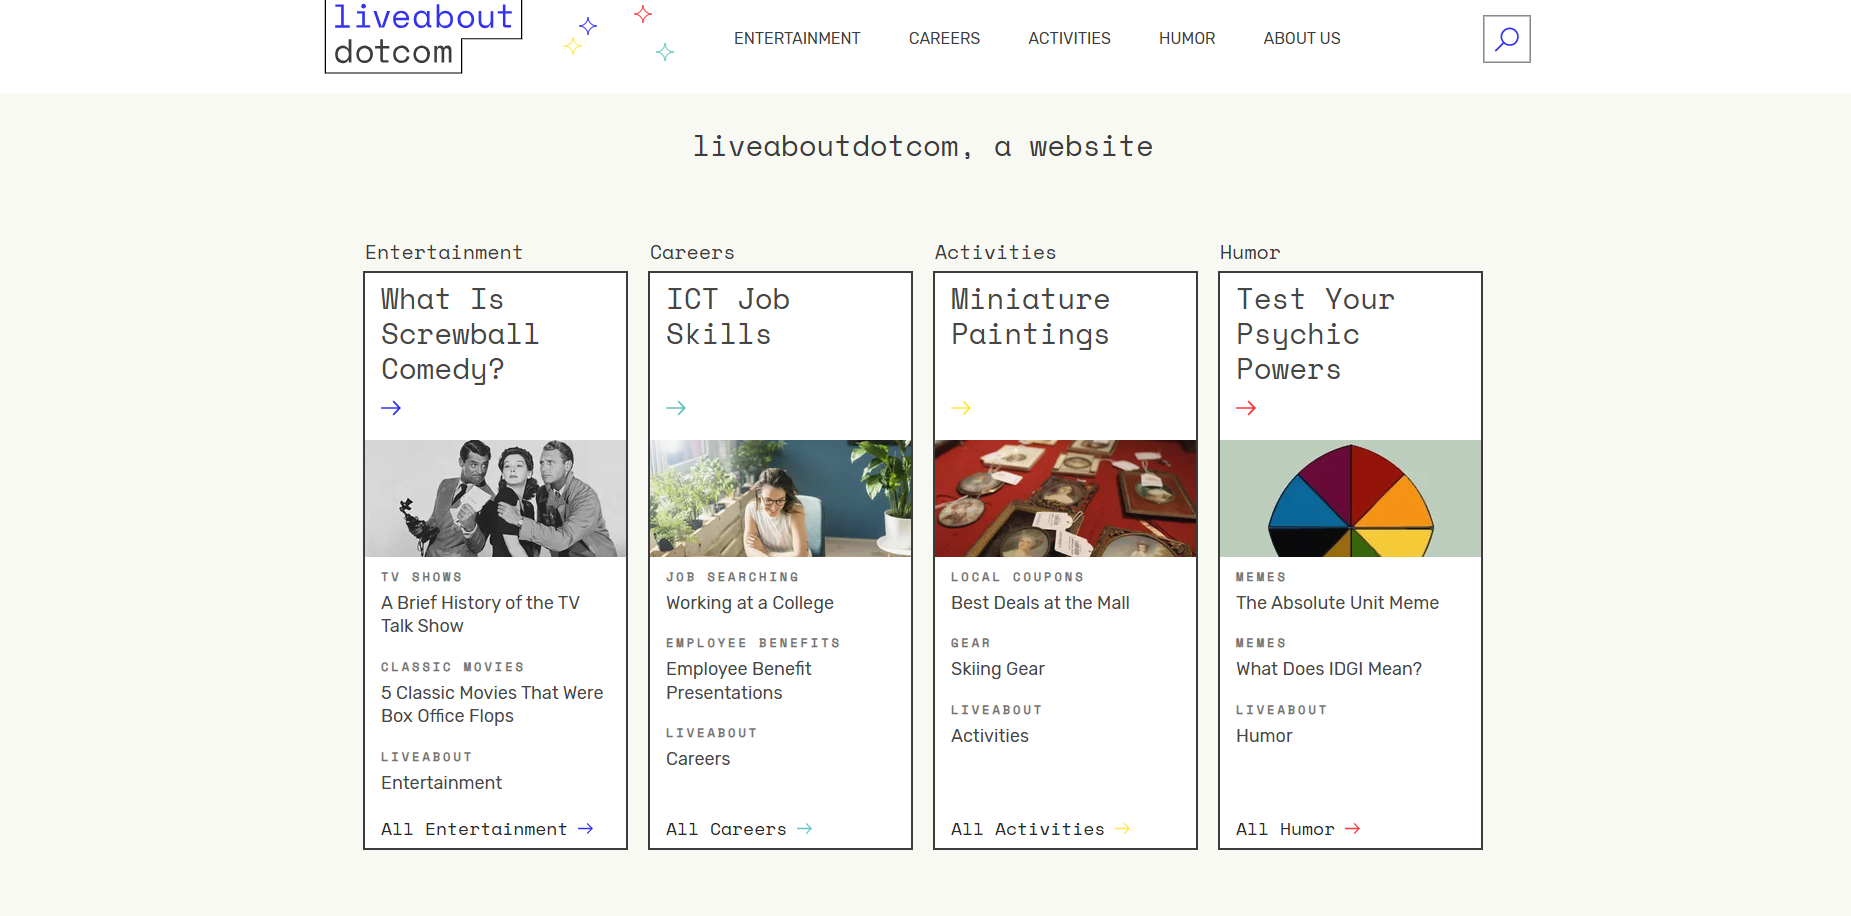Click the color wheel image
This screenshot has height=916, width=1851.
tap(1350, 498)
